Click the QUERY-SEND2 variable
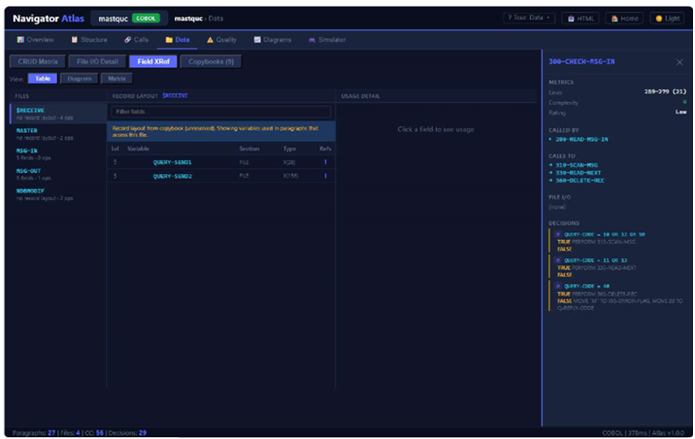This screenshot has width=695, height=439. pyautogui.click(x=172, y=176)
